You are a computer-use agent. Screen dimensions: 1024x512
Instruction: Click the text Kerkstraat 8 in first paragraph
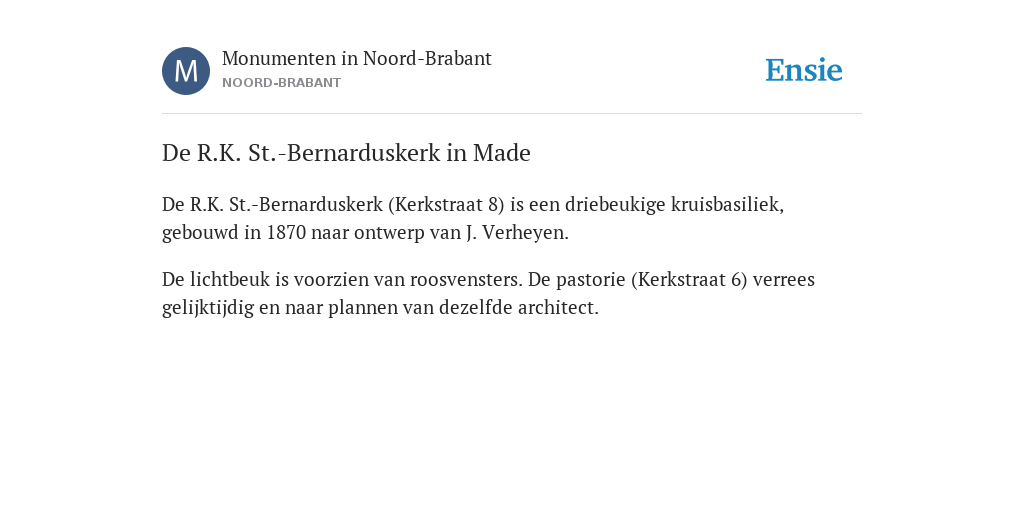tap(447, 204)
